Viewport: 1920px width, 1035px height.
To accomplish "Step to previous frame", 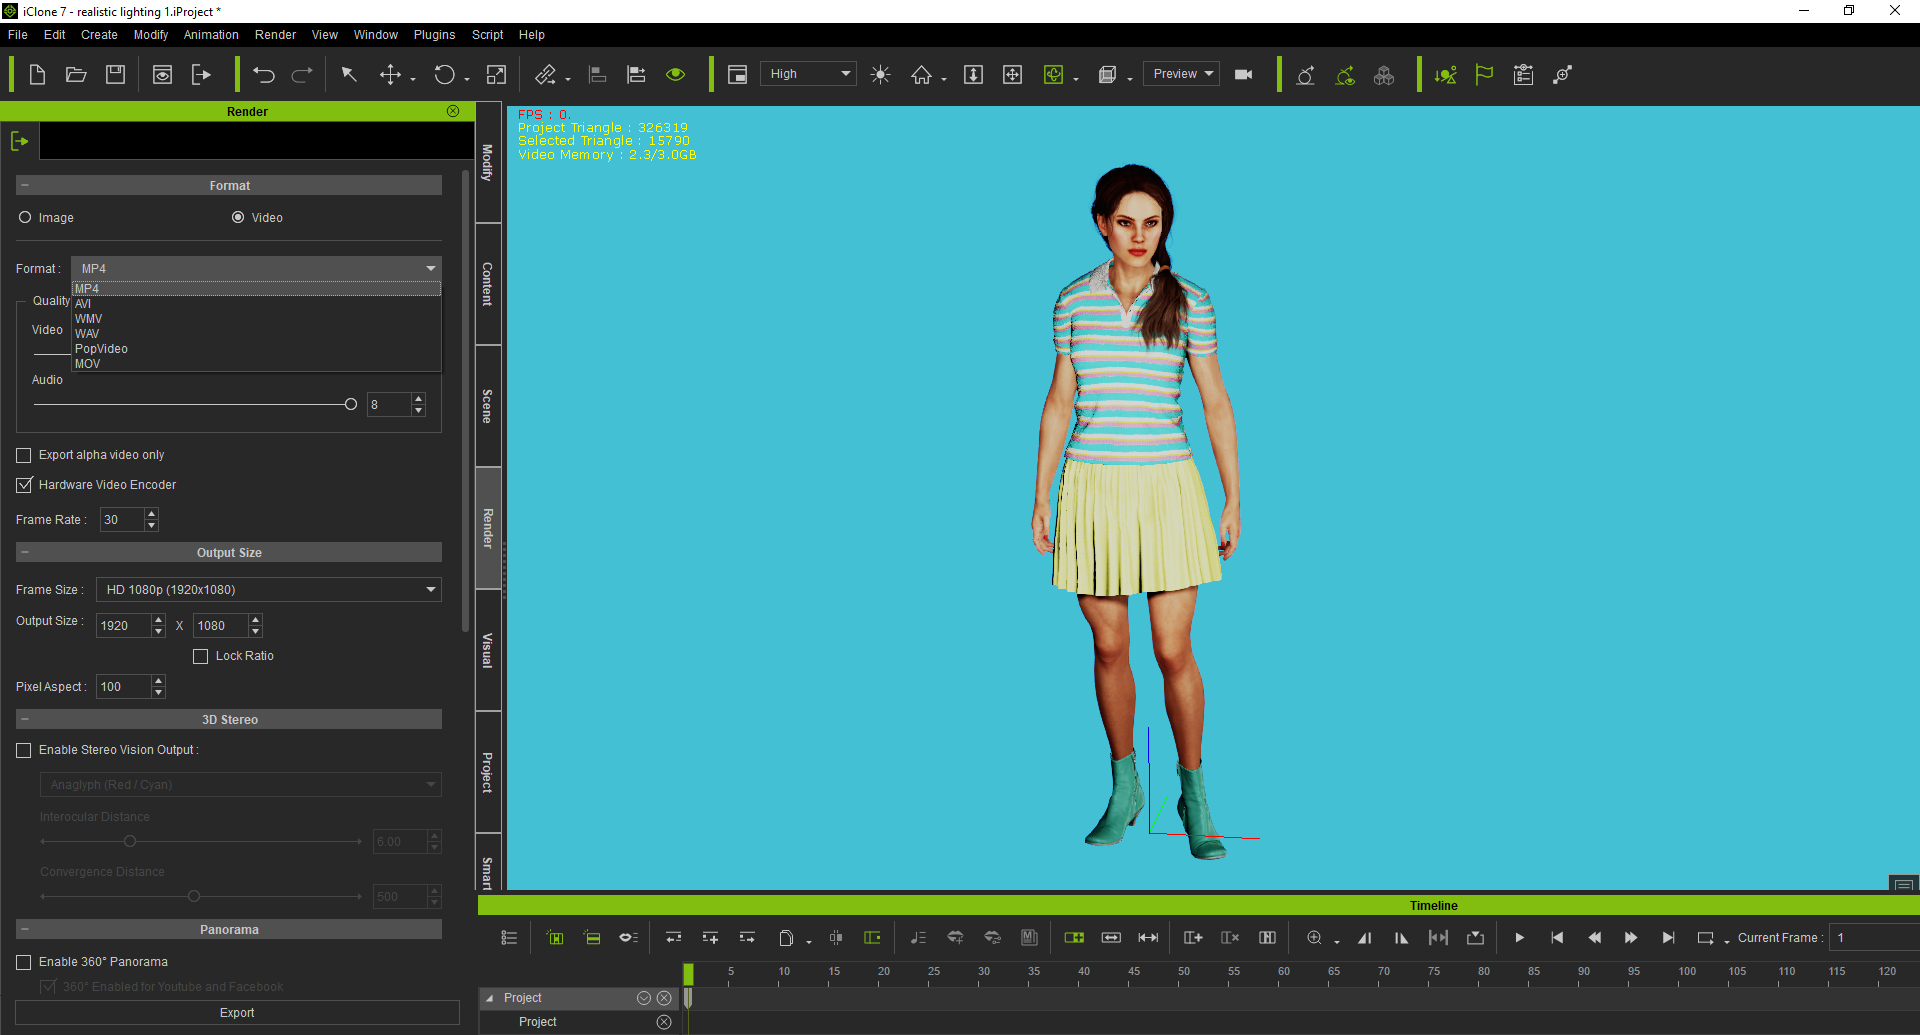I will coord(1594,938).
